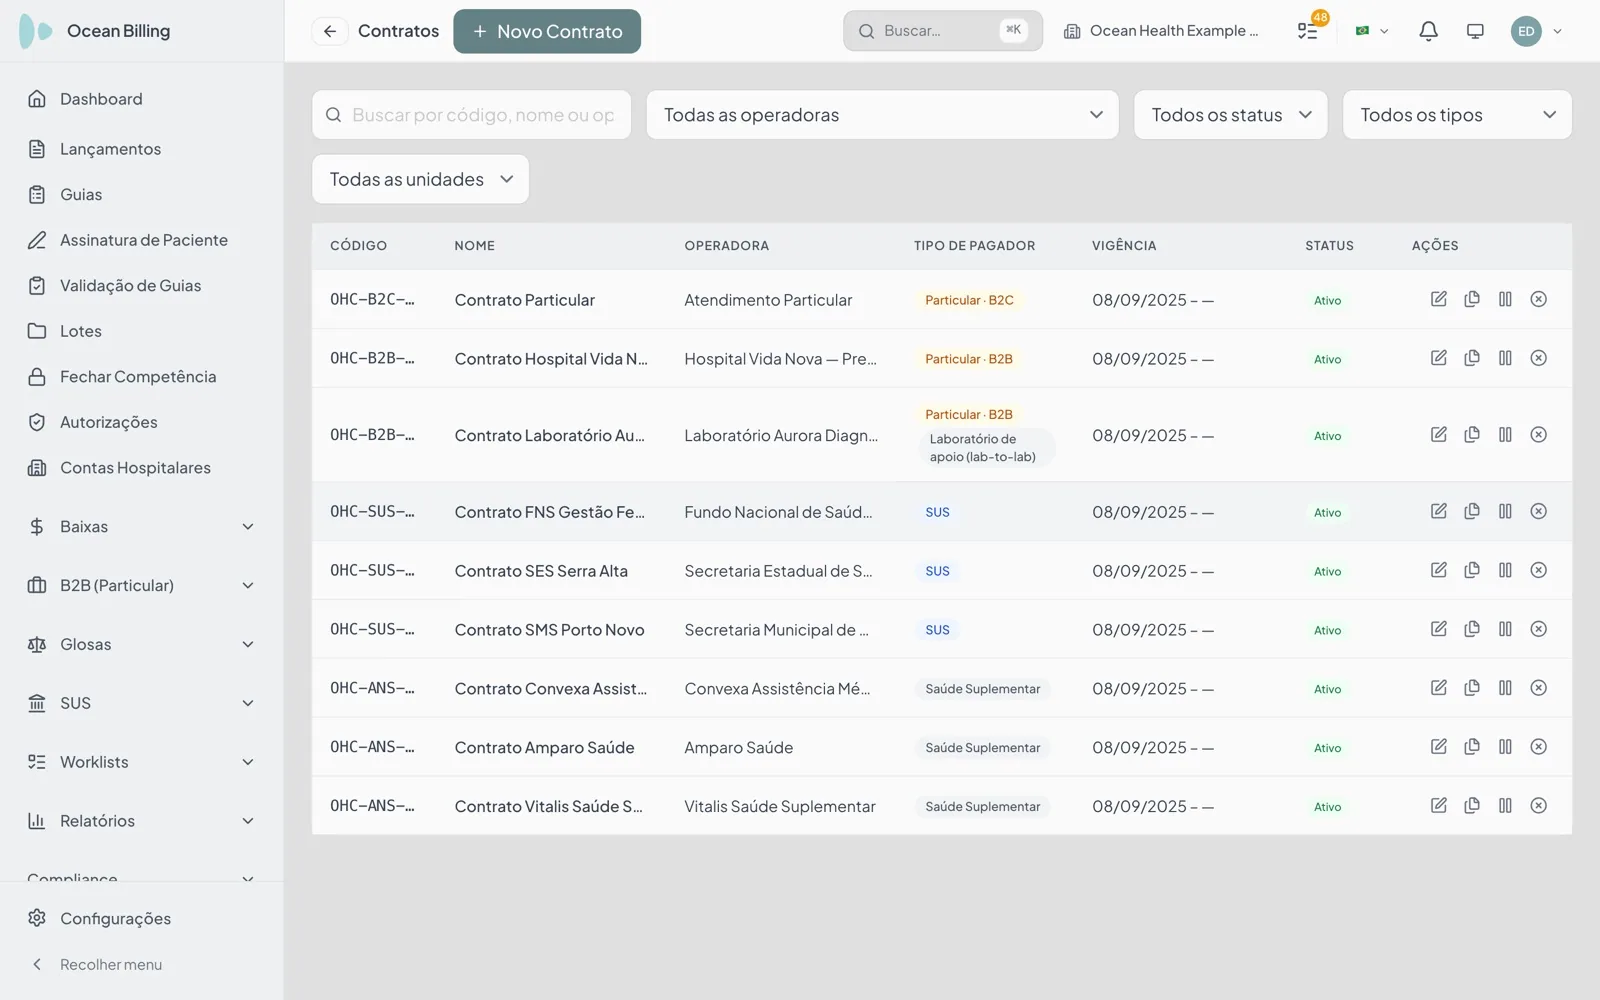
Task: Click Recolher menu to collapse sidebar
Action: click(x=141, y=965)
